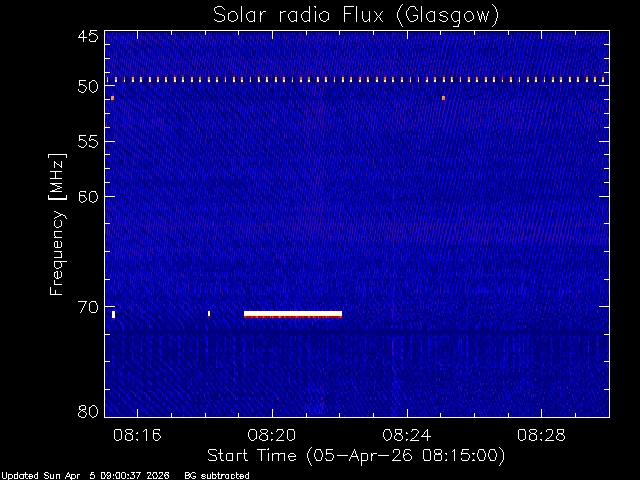Click the orange spot near 08:25 at 51 MHz
Screen dimensions: 640x480
443,98
